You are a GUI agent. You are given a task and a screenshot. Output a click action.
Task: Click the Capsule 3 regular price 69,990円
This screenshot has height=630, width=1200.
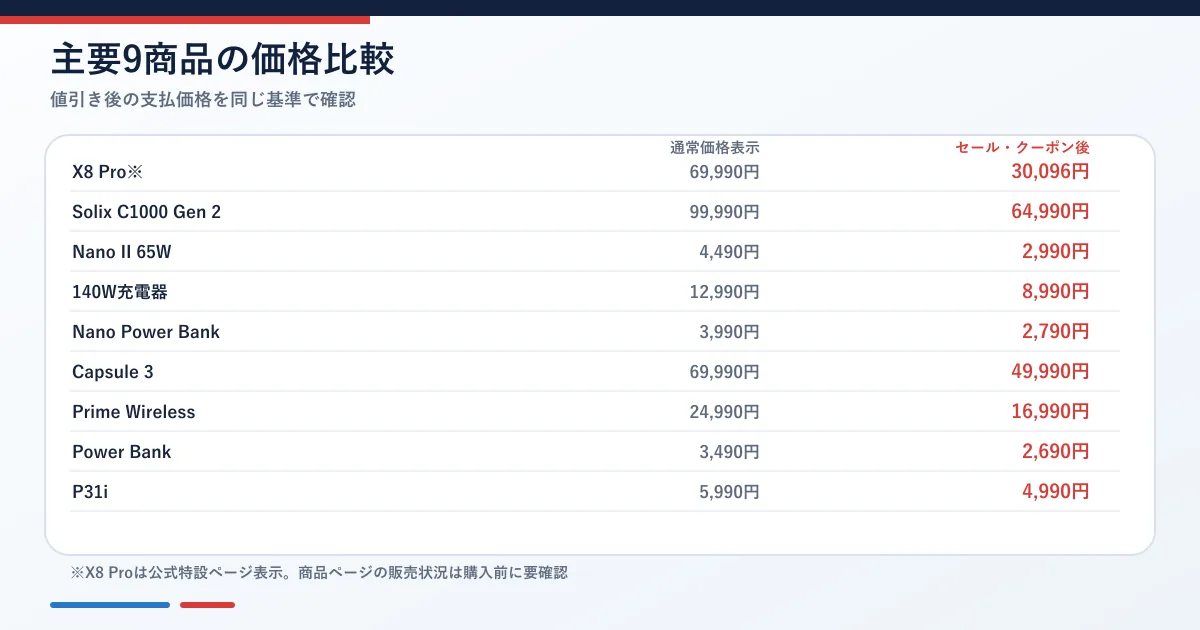coord(724,372)
